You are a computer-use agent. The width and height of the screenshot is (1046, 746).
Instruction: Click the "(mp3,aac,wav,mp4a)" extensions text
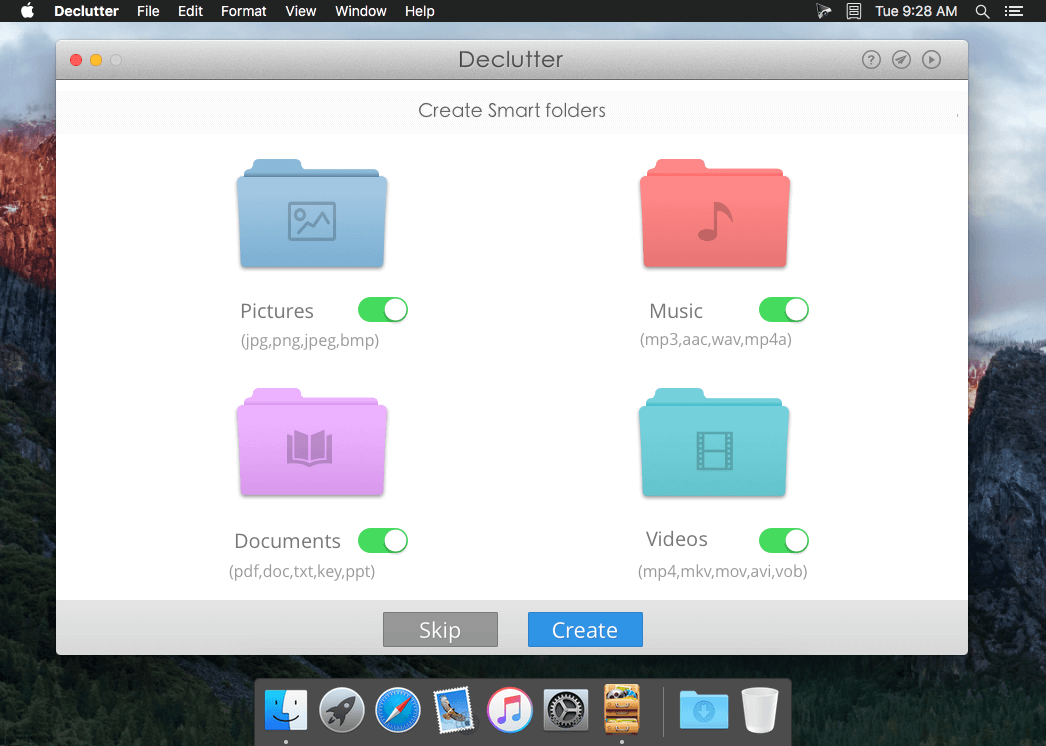pos(716,340)
